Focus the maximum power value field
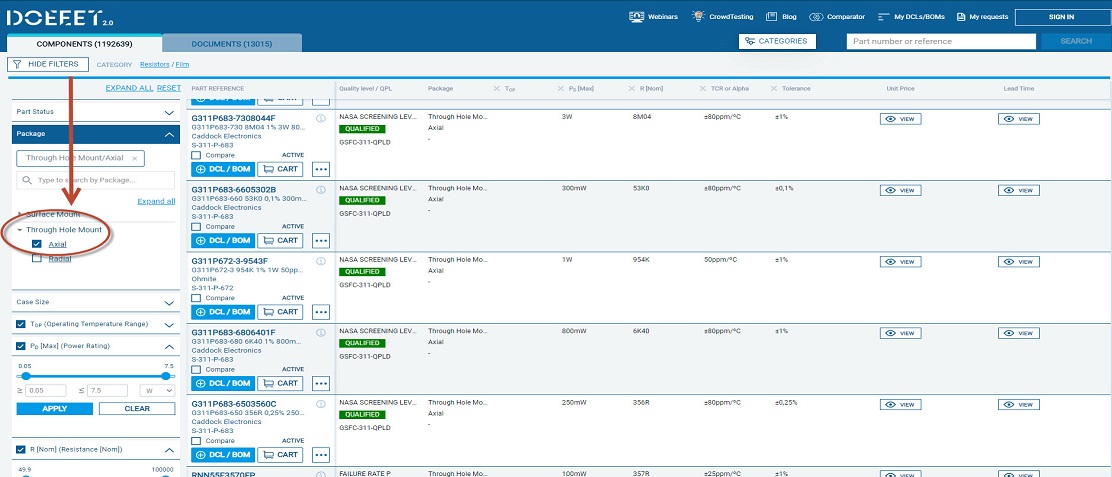The height and width of the screenshot is (477, 1112). coord(108,391)
